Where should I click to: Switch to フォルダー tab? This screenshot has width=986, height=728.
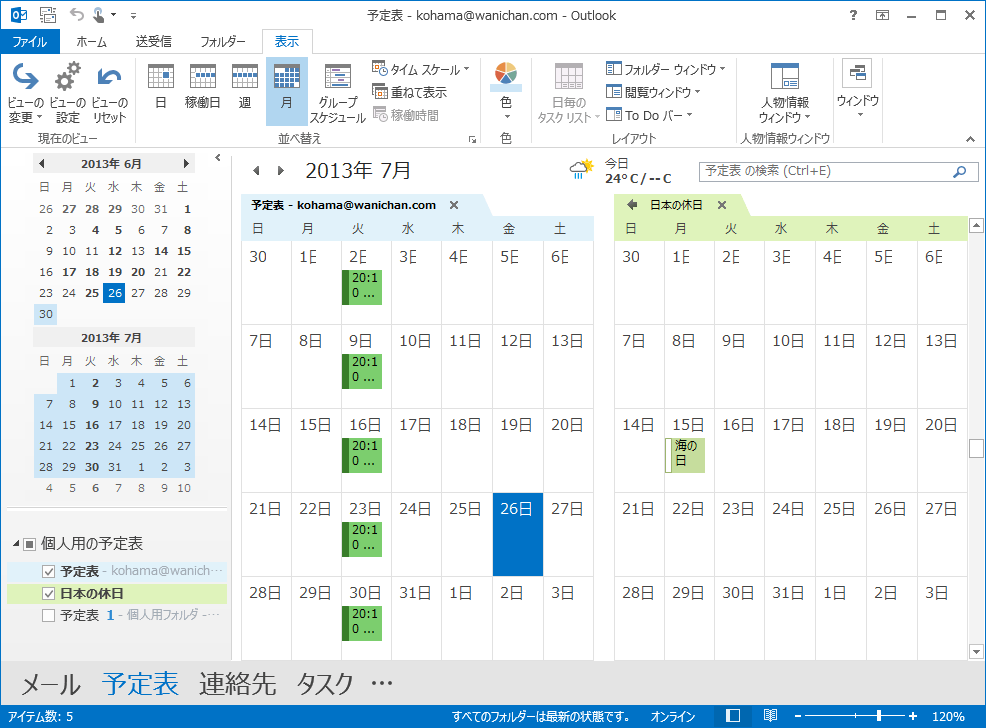223,41
